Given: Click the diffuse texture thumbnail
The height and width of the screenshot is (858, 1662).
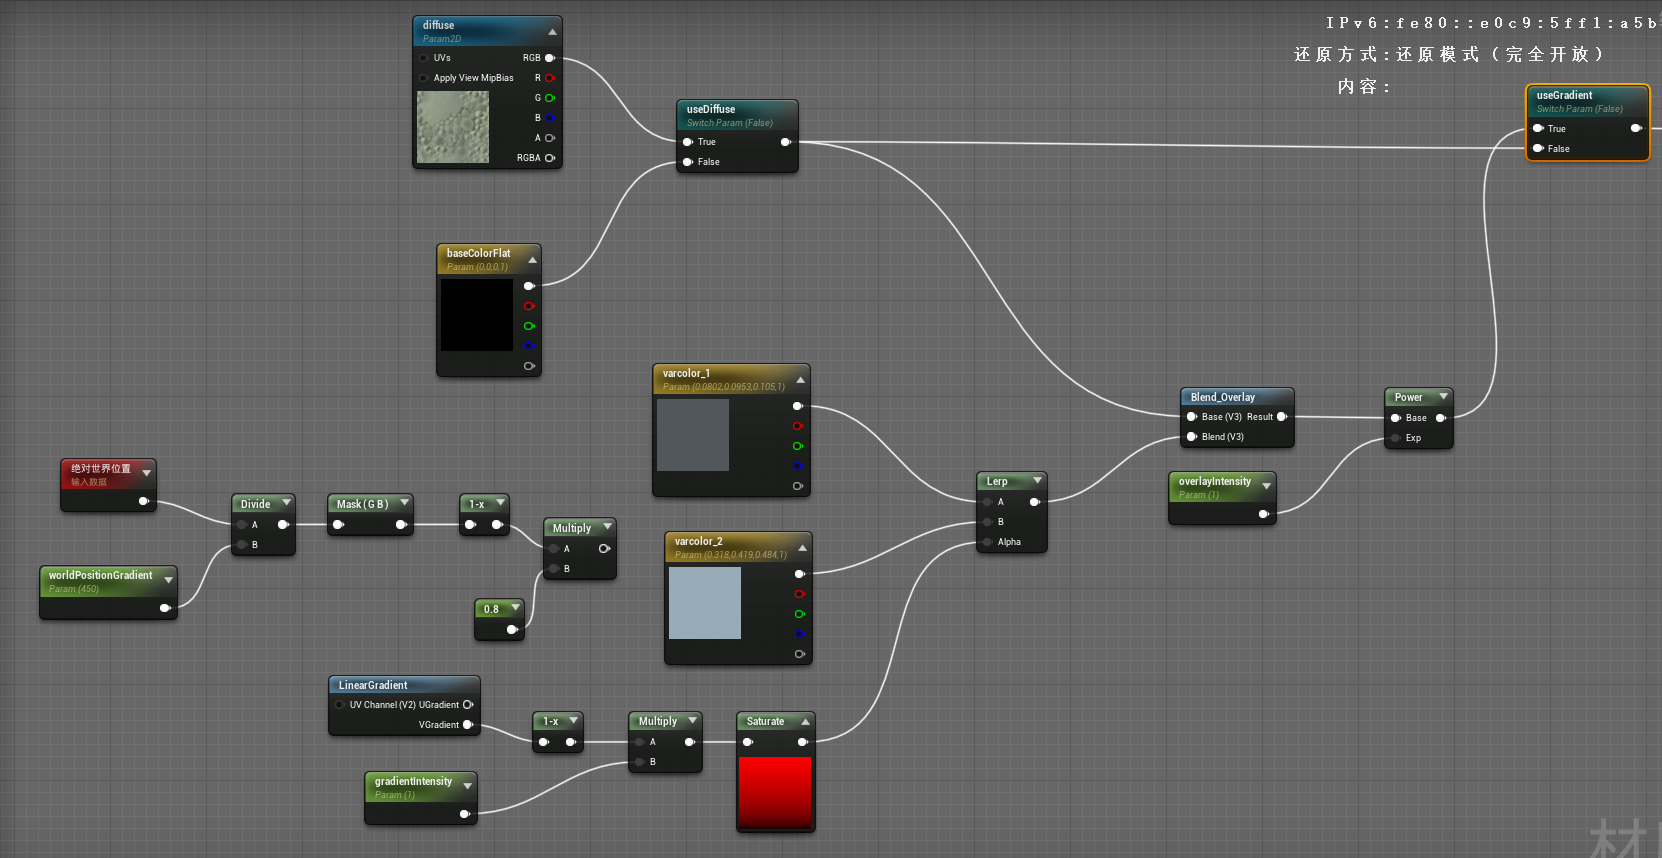Looking at the screenshot, I should pos(453,127).
